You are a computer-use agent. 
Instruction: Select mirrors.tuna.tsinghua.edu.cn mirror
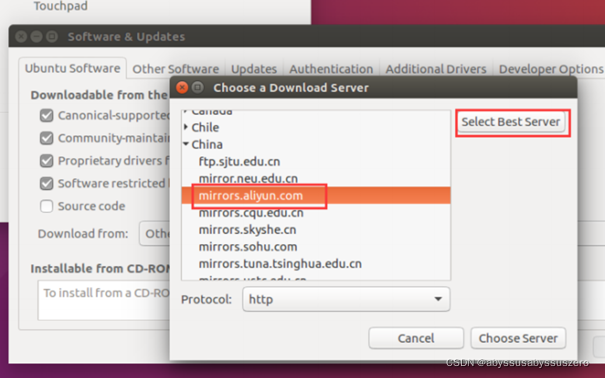click(280, 263)
